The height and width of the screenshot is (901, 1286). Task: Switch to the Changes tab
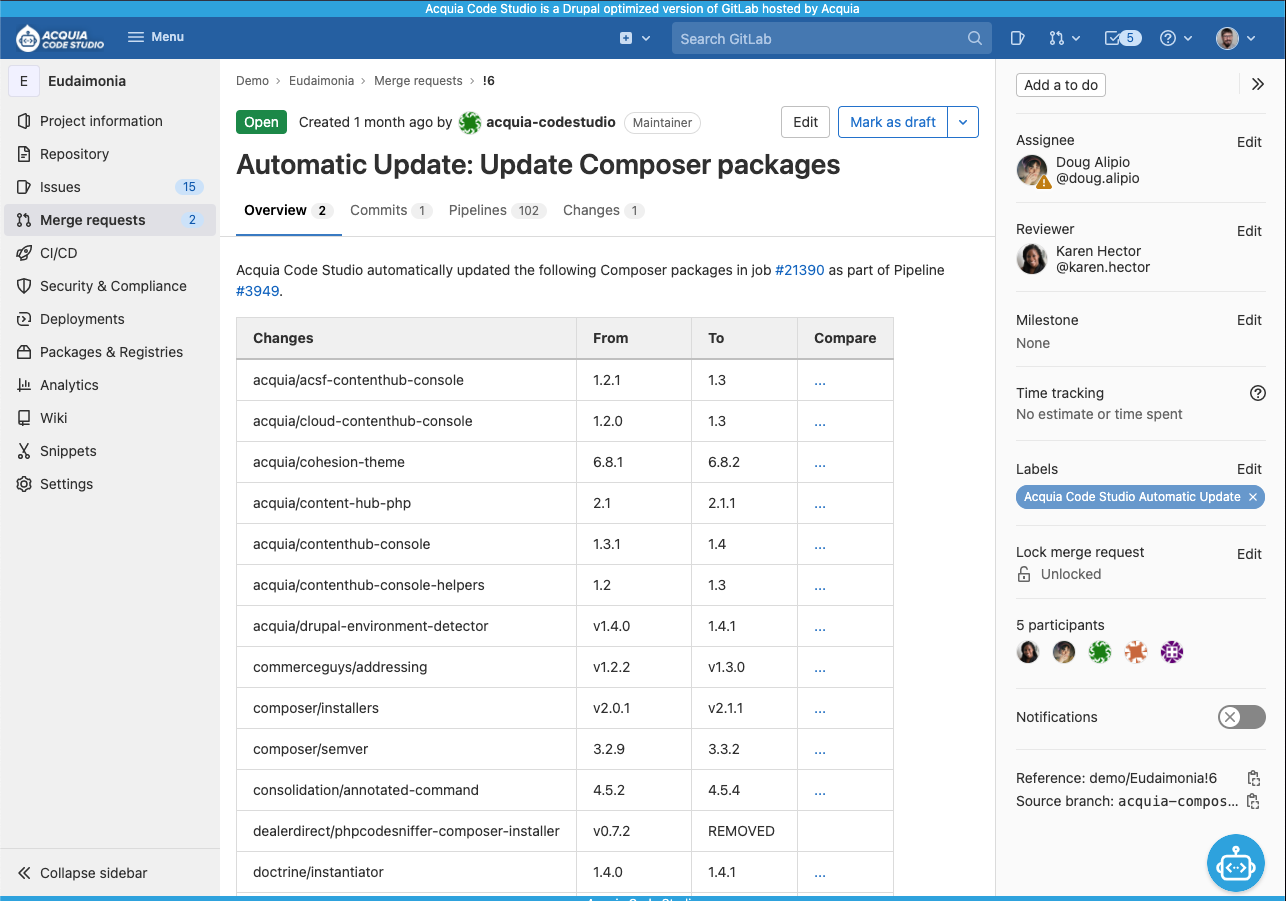(603, 211)
